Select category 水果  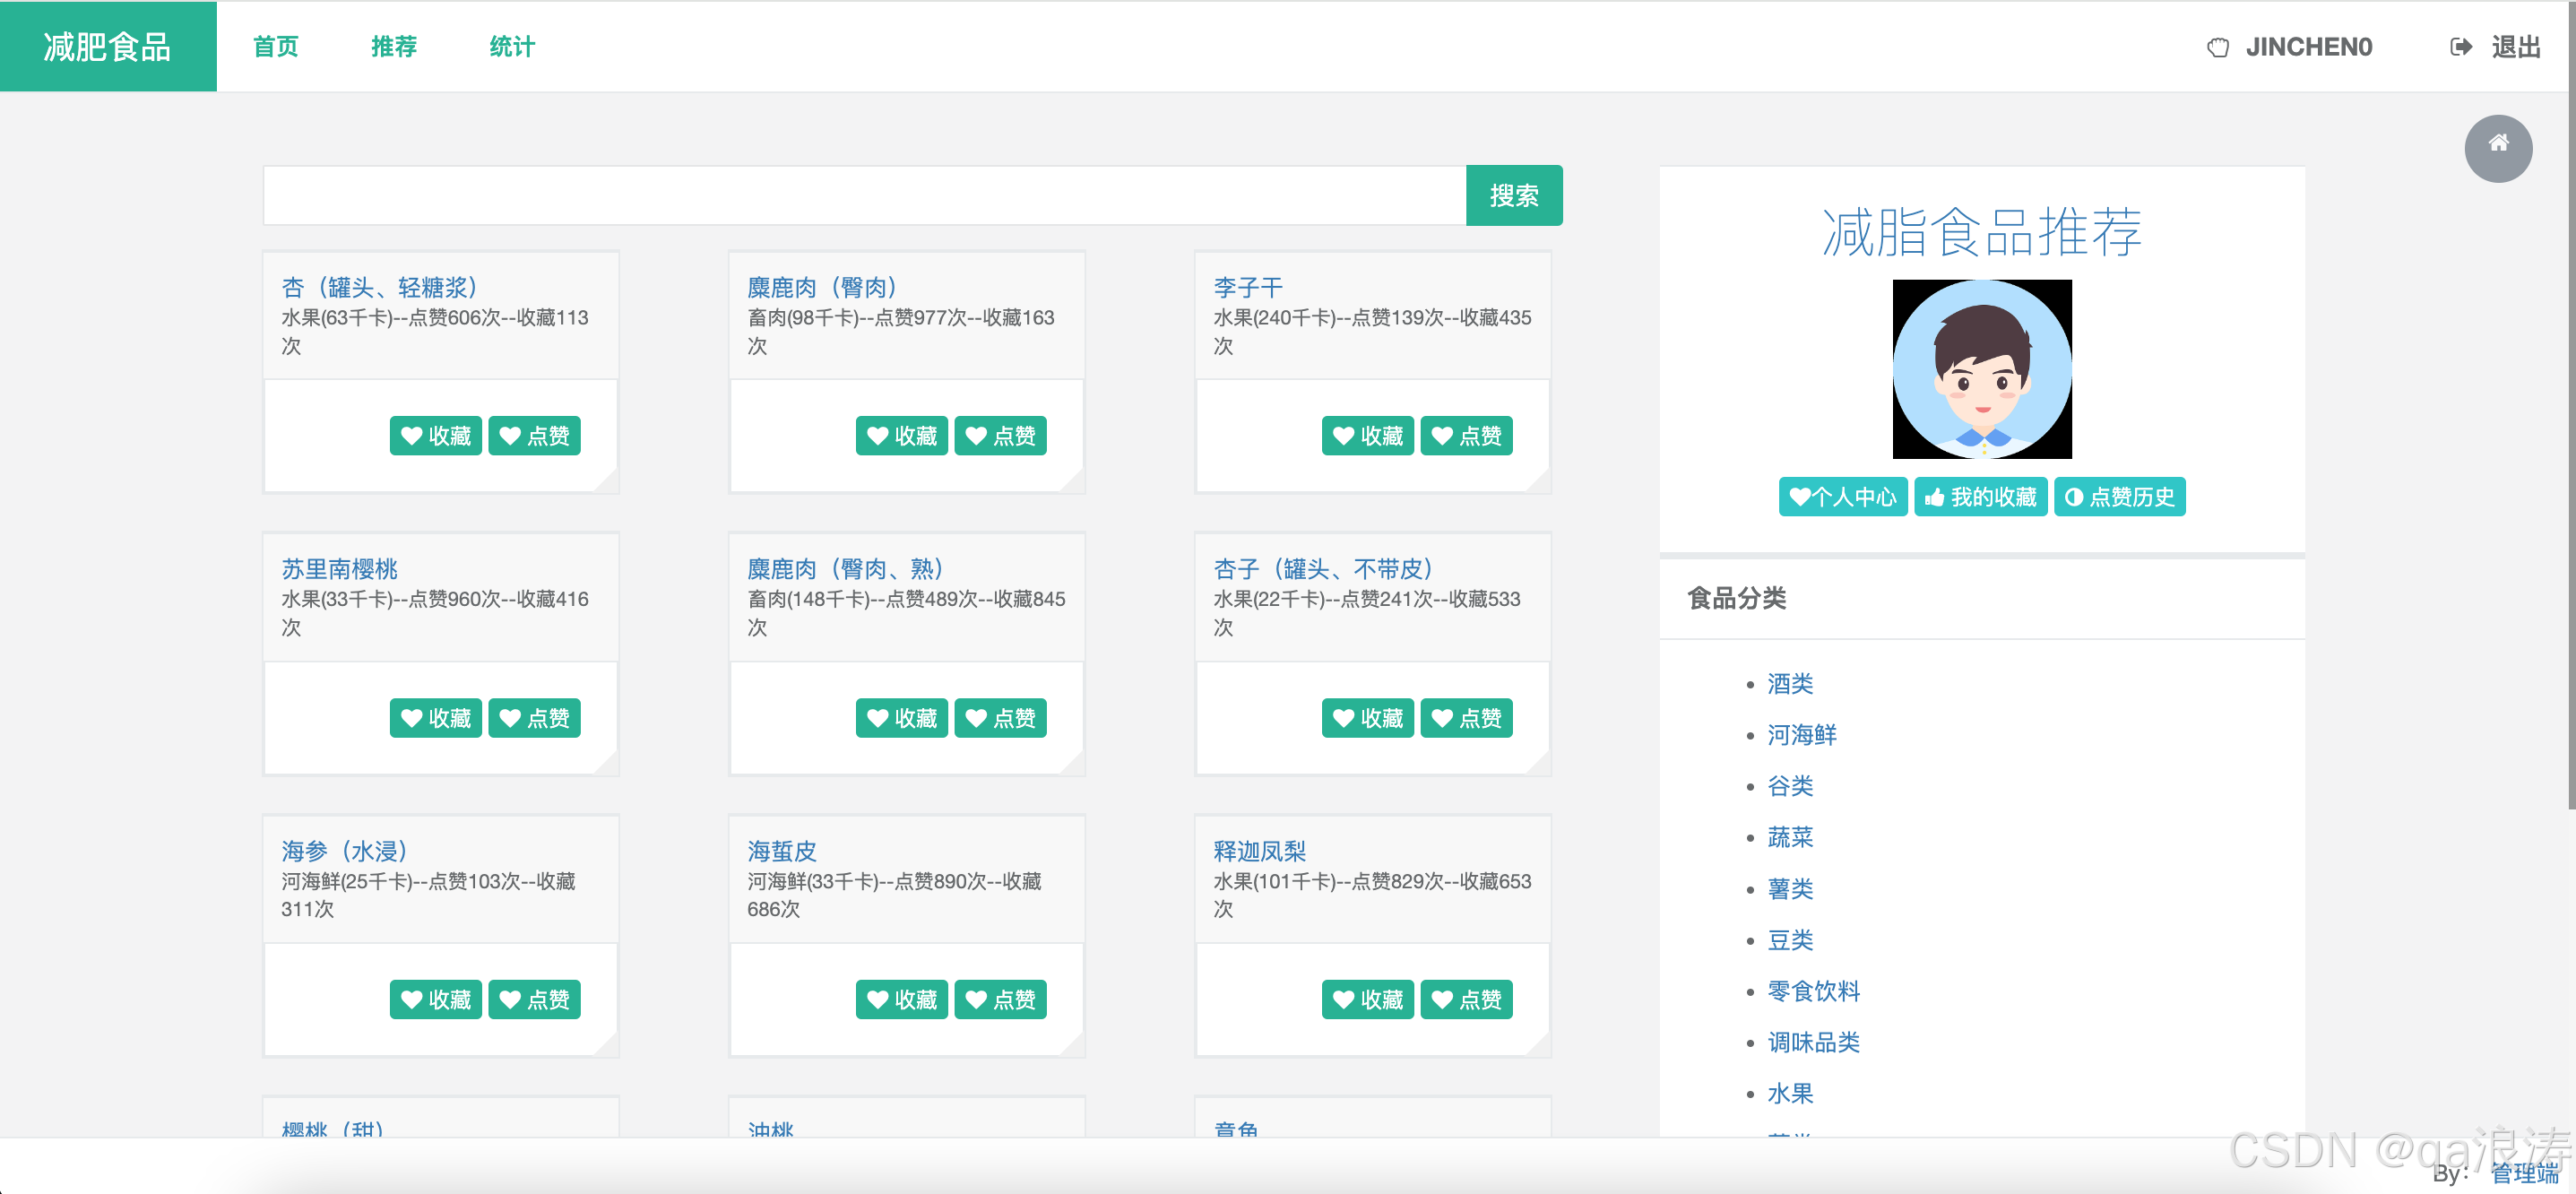pyautogui.click(x=1789, y=1093)
